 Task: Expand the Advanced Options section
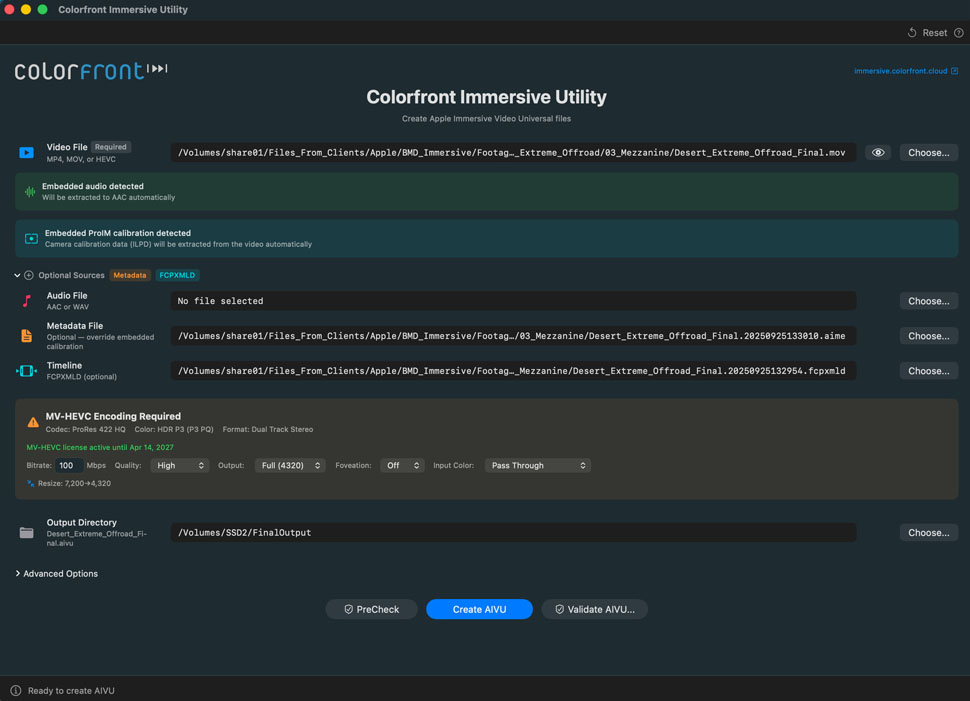point(57,574)
